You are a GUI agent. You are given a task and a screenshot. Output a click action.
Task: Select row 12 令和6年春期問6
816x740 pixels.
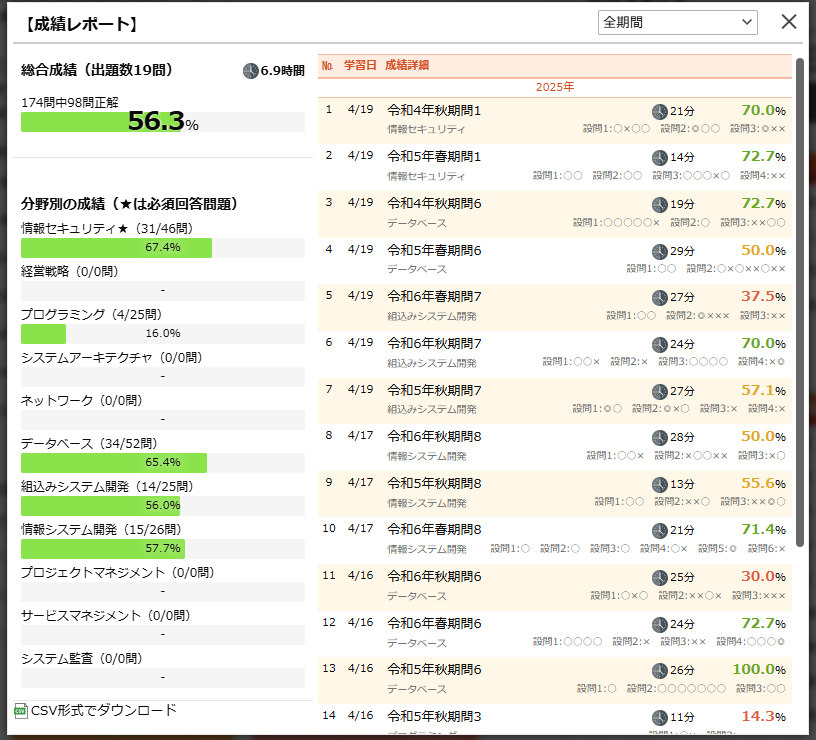coord(555,633)
